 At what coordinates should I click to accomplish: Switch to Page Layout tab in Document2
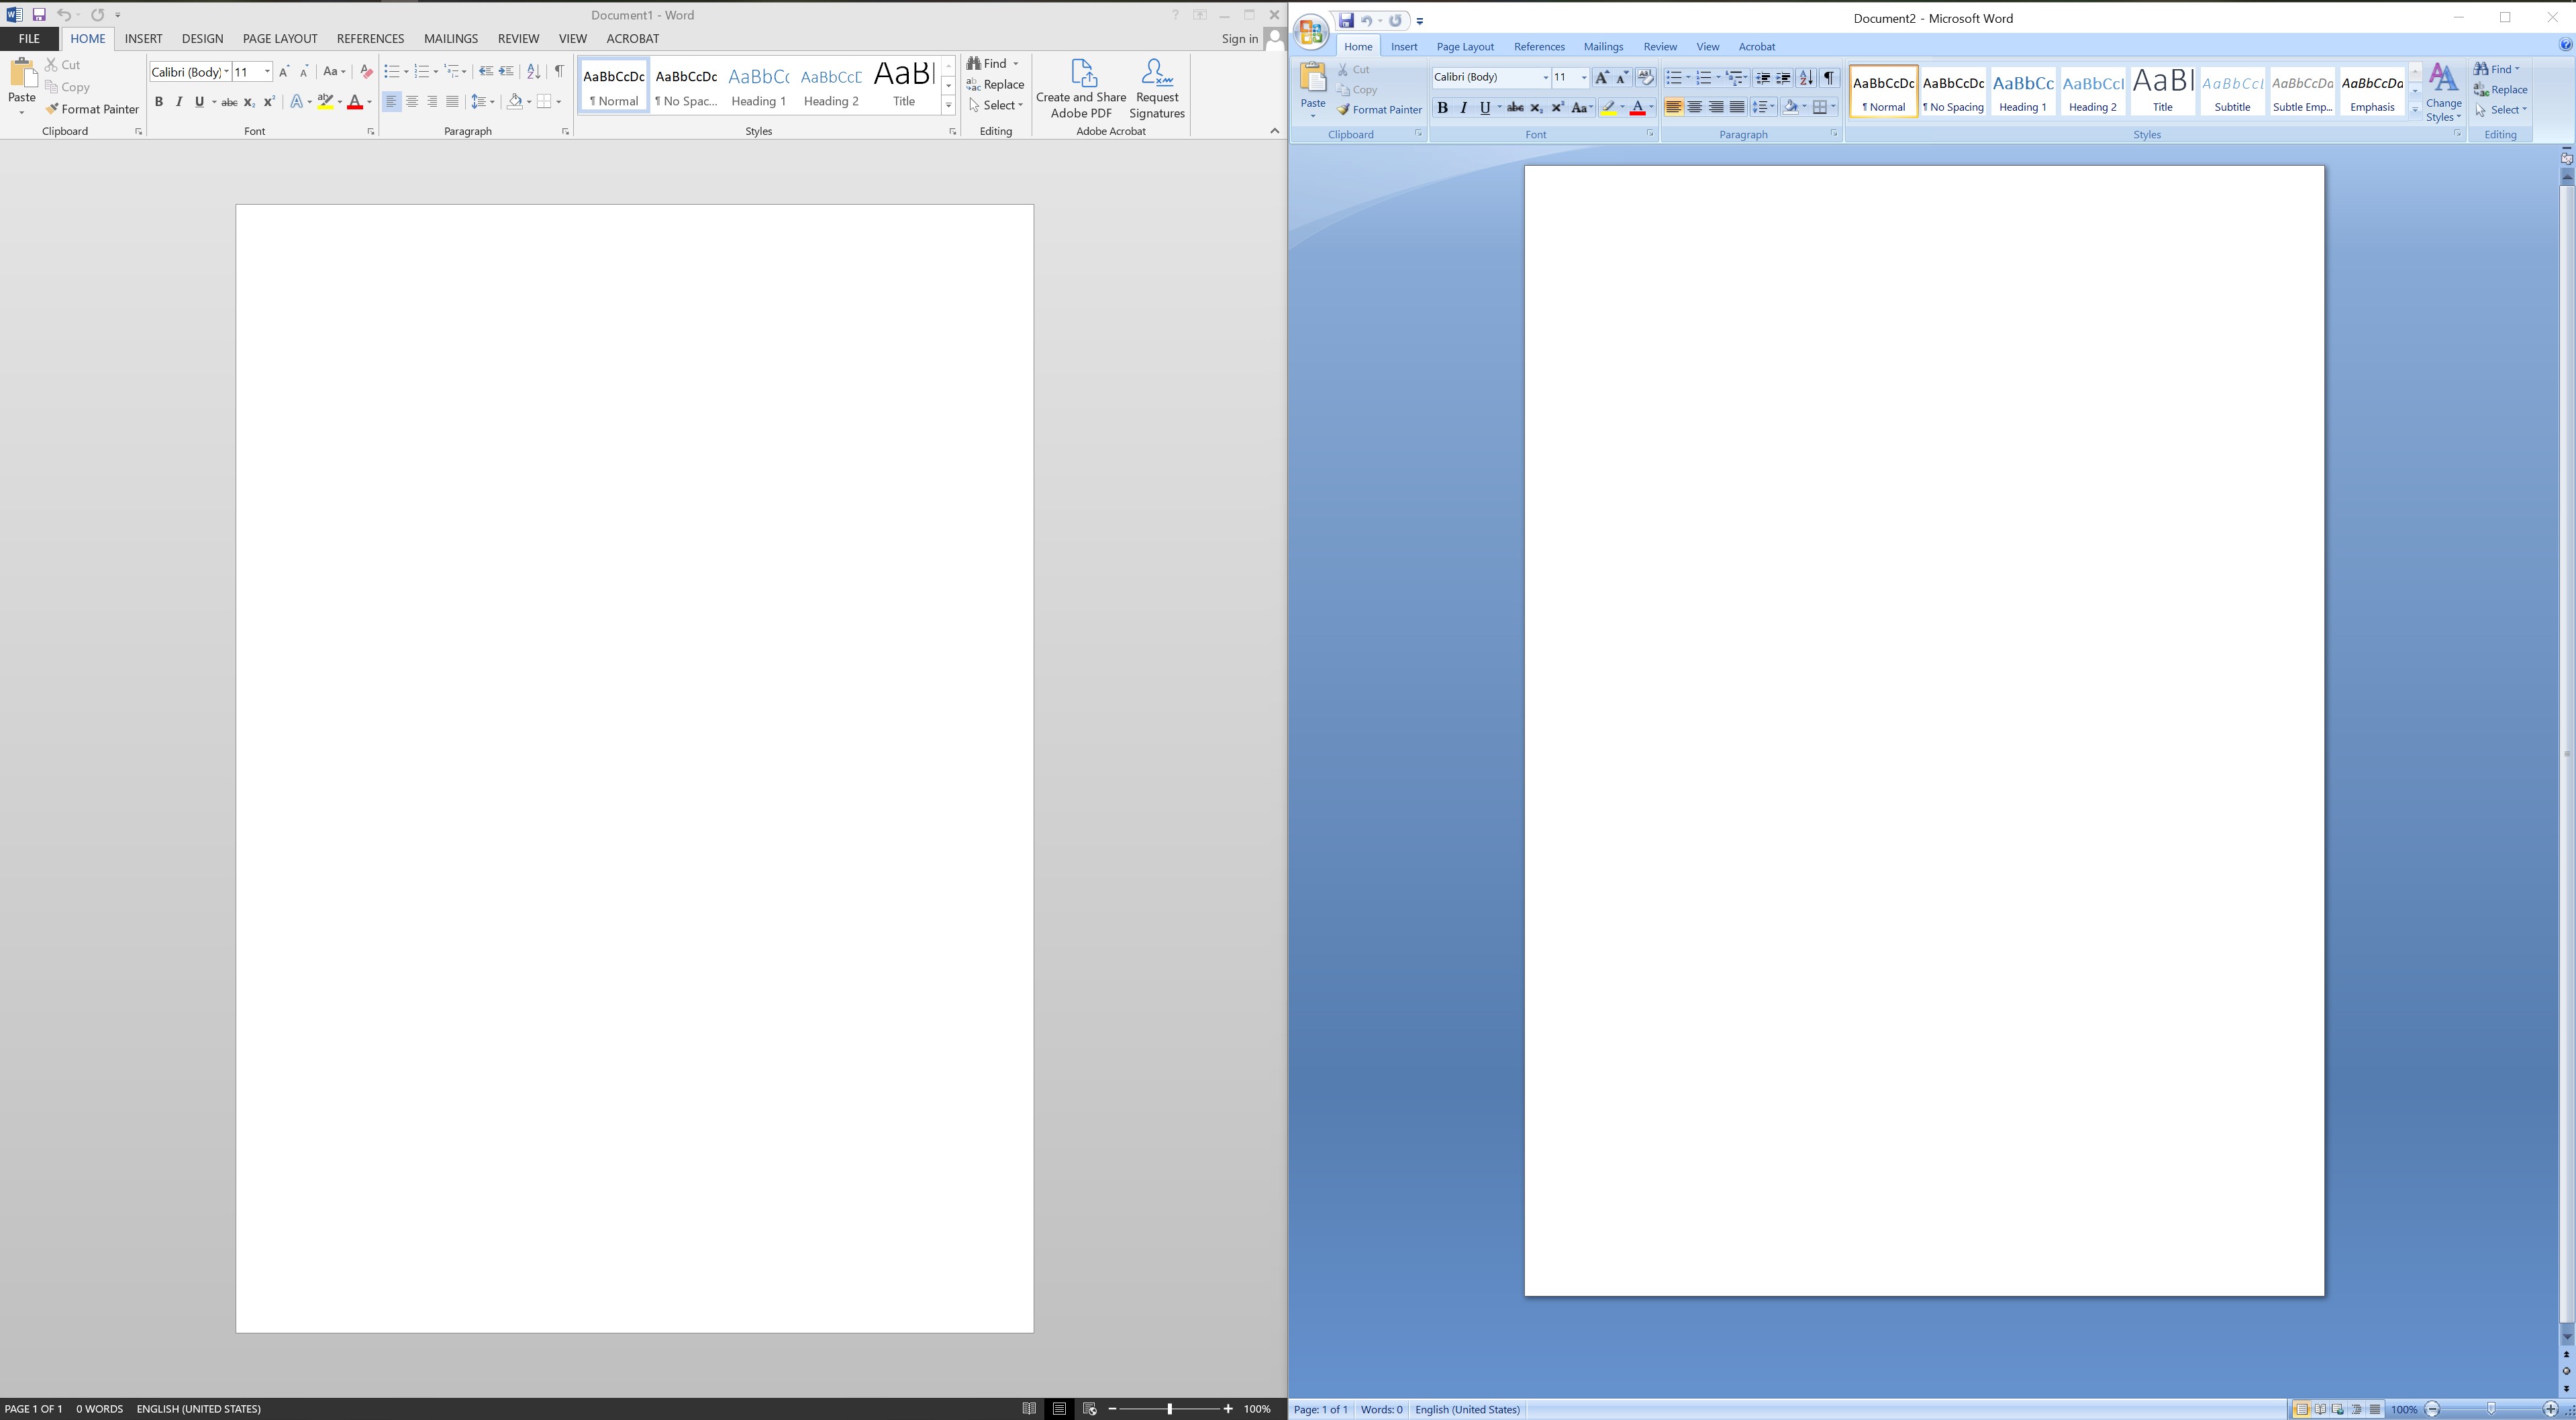tap(1465, 47)
